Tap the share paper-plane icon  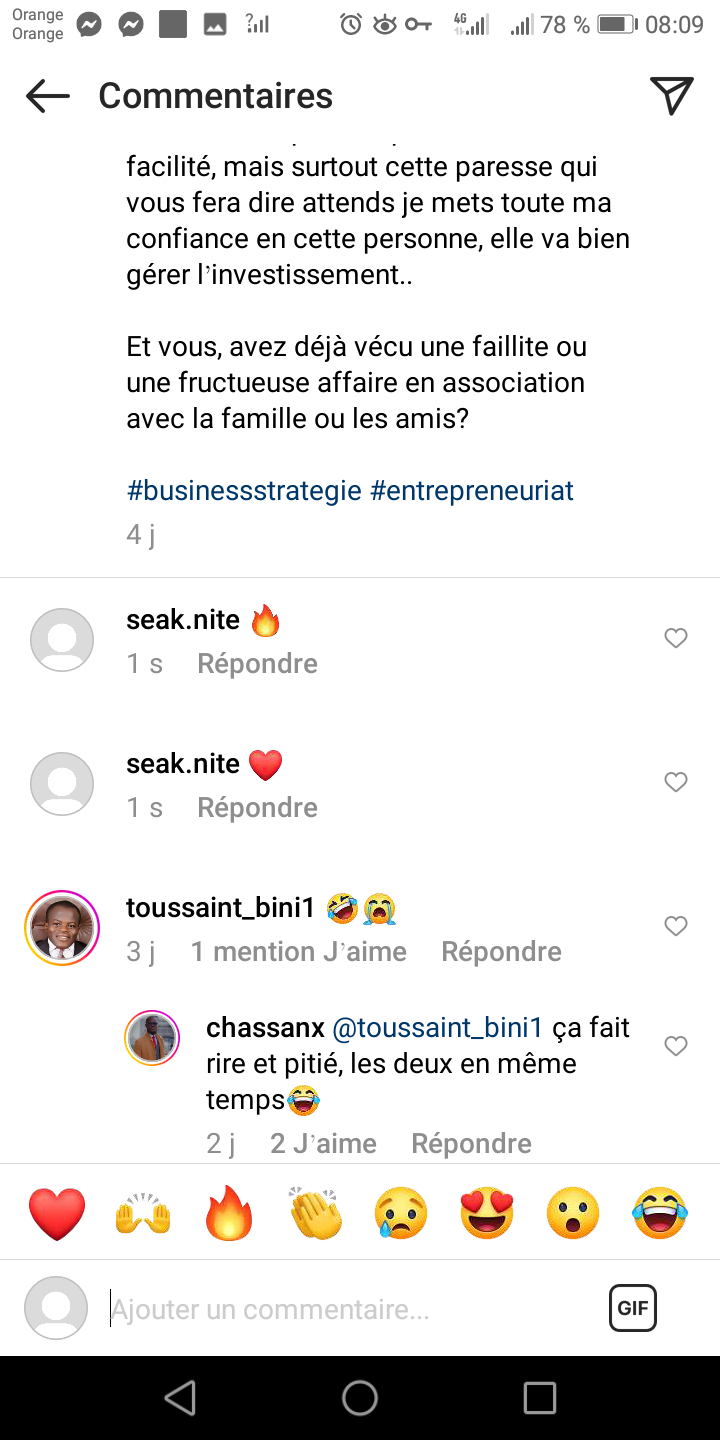[x=672, y=95]
